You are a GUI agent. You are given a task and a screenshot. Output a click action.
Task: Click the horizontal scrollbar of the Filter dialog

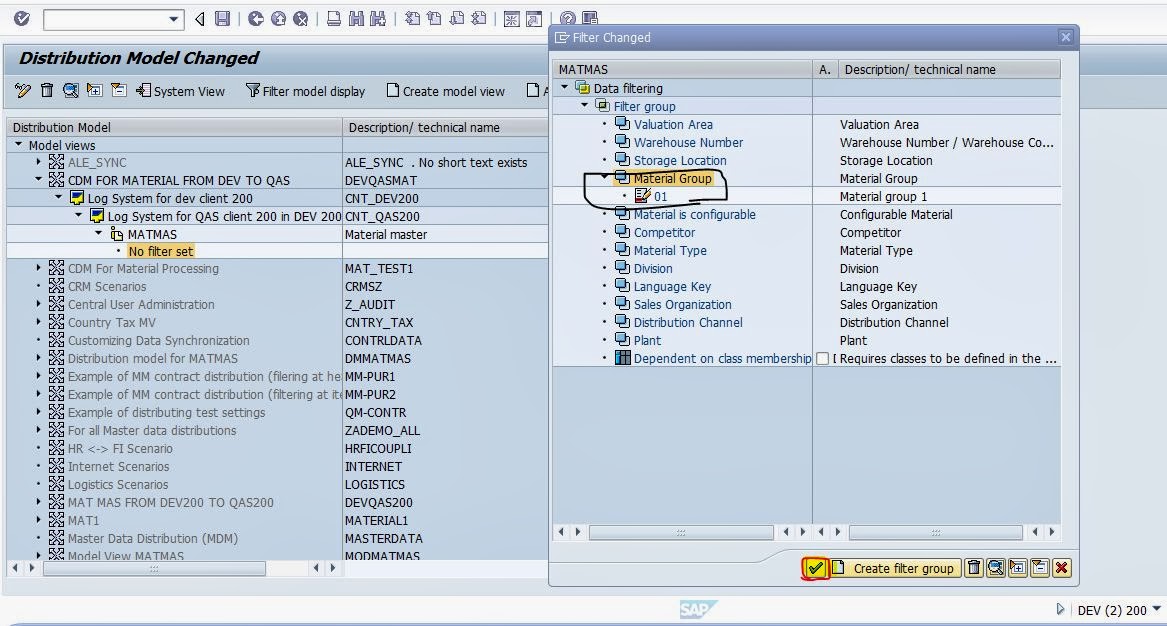680,532
